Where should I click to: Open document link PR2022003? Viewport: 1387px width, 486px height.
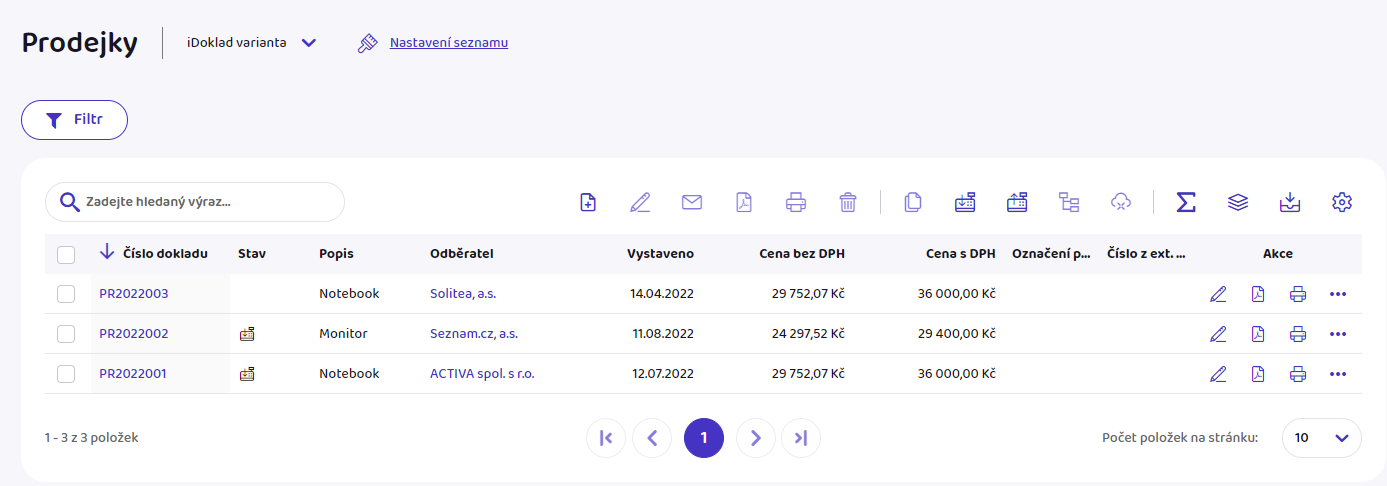click(x=134, y=294)
